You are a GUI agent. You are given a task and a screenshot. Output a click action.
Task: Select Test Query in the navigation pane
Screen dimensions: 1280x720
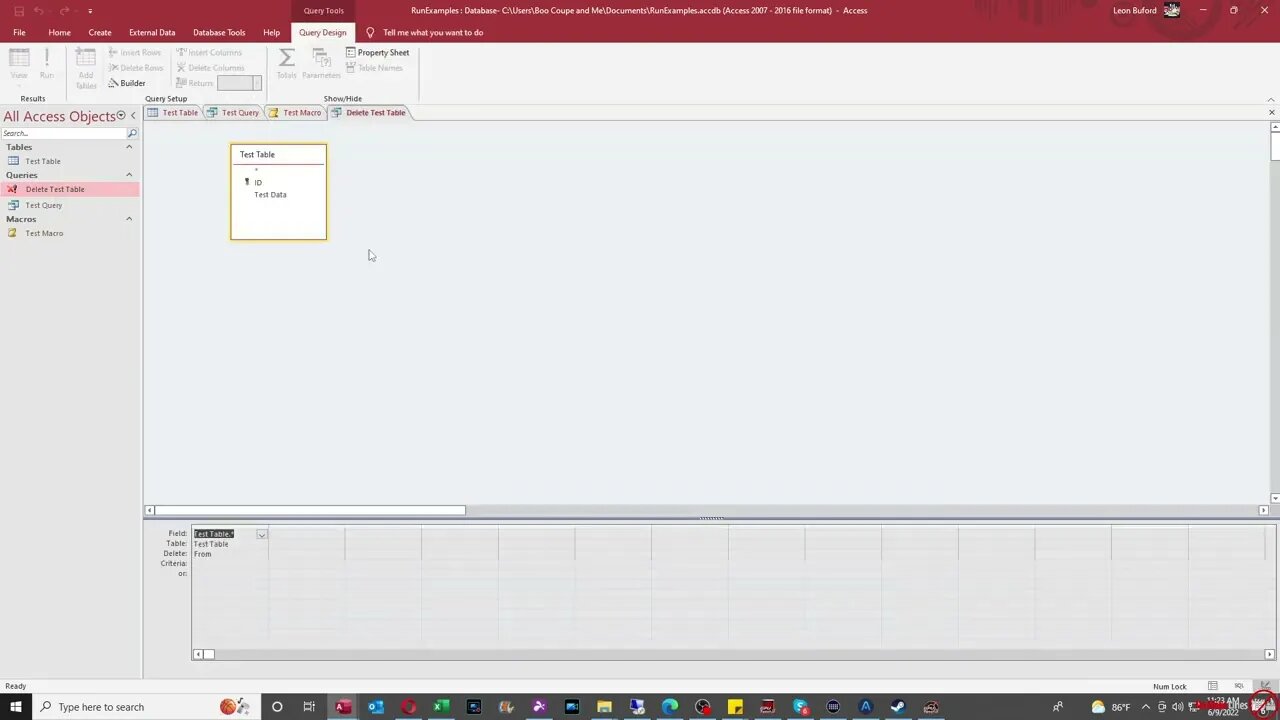coord(44,205)
